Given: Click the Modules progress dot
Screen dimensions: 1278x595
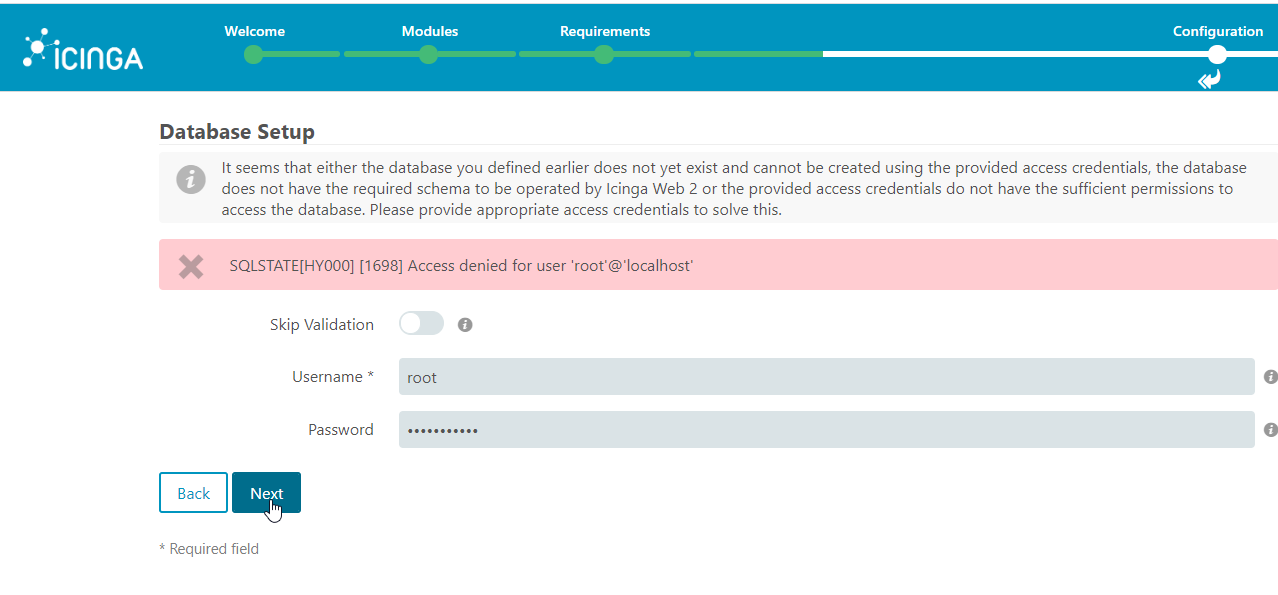Looking at the screenshot, I should point(429,54).
